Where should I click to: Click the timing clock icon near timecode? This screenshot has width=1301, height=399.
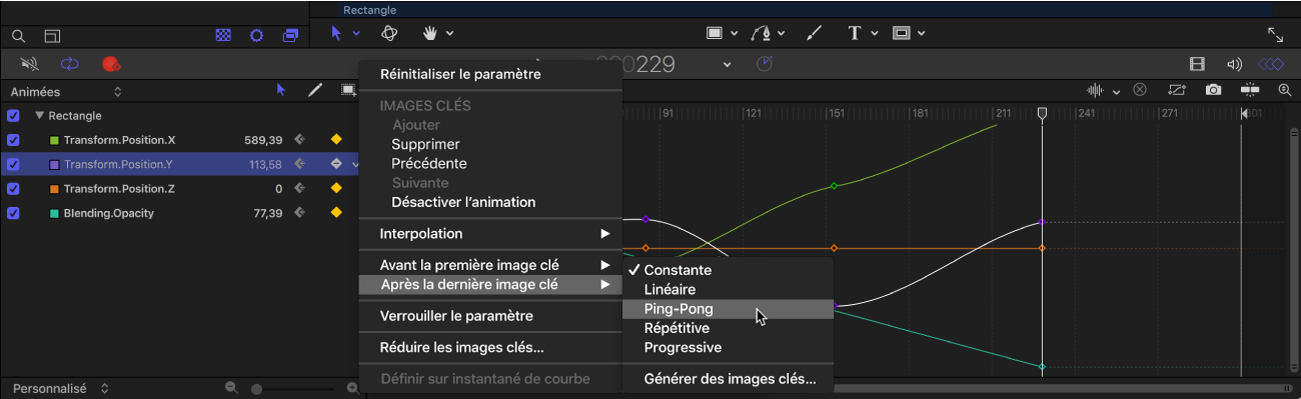pos(764,64)
